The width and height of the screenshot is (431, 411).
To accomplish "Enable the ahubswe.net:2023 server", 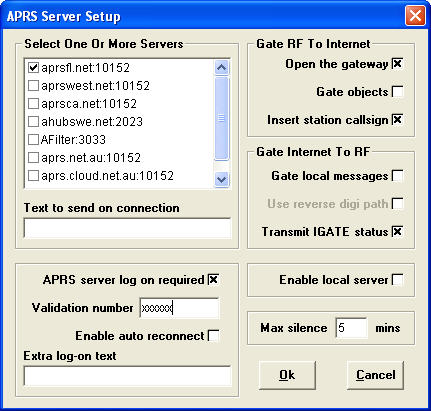I will tap(33, 122).
